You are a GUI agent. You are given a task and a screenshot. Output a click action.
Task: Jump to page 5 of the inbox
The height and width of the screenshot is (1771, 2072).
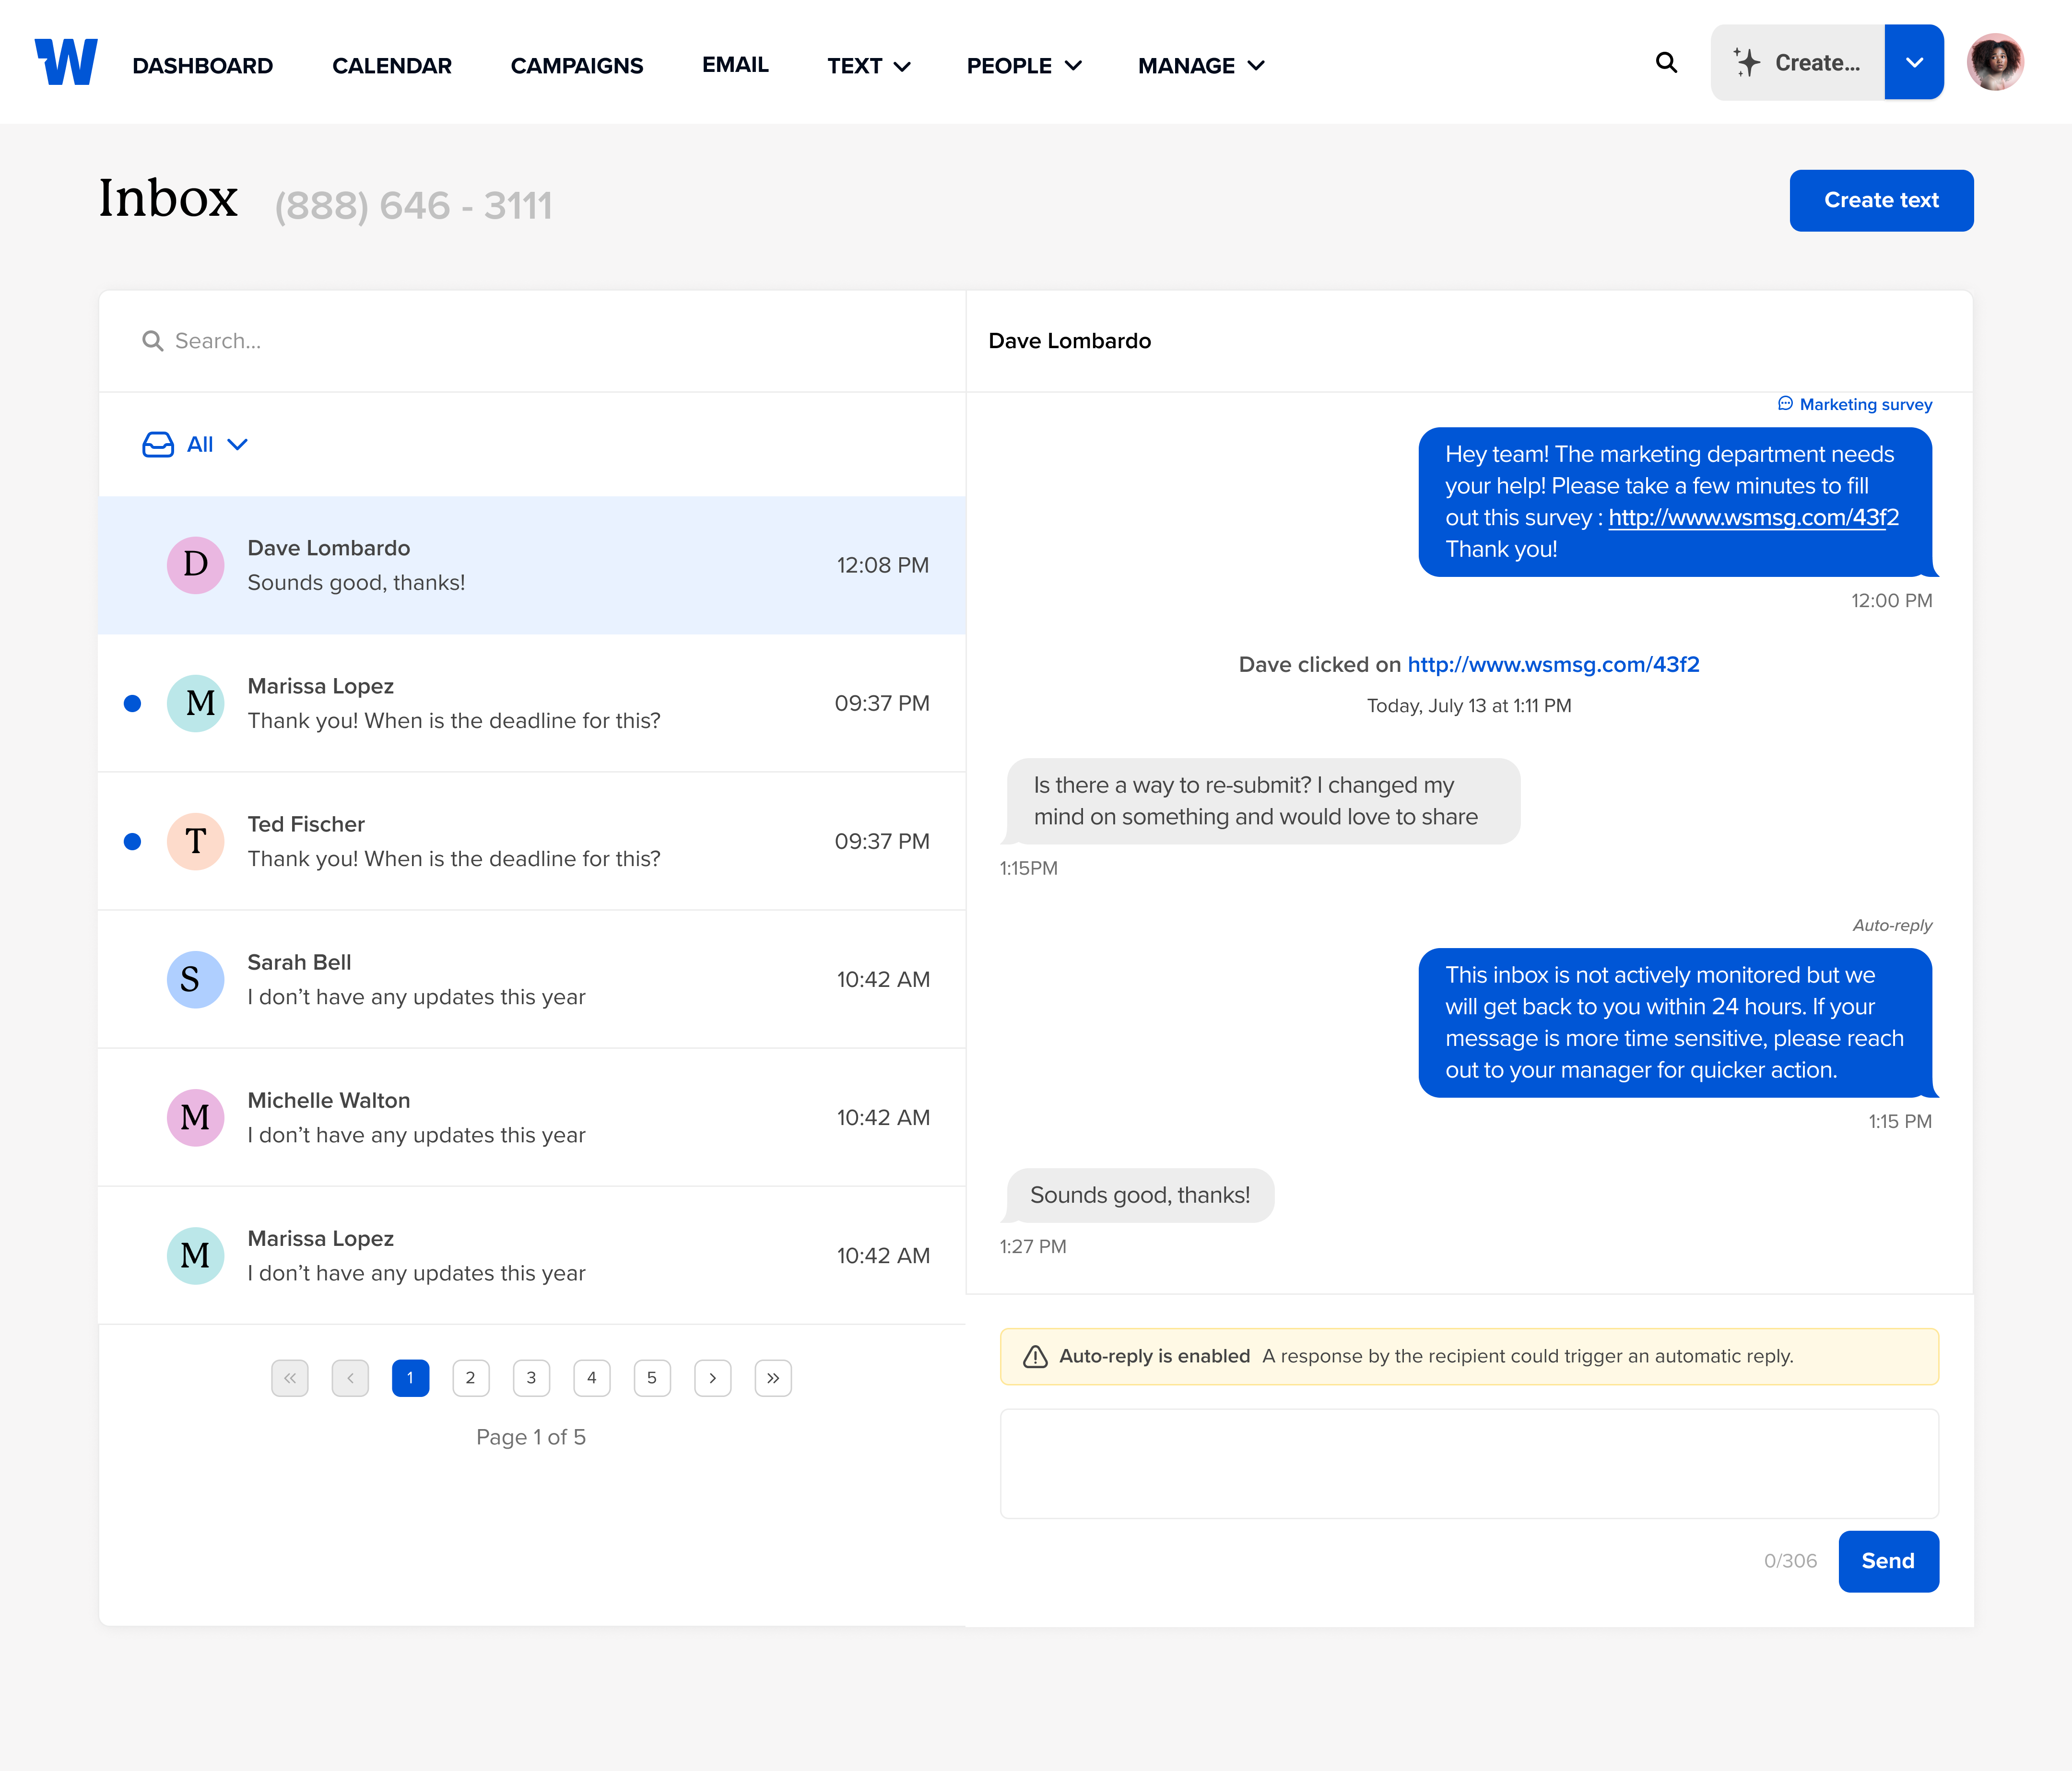pyautogui.click(x=652, y=1377)
